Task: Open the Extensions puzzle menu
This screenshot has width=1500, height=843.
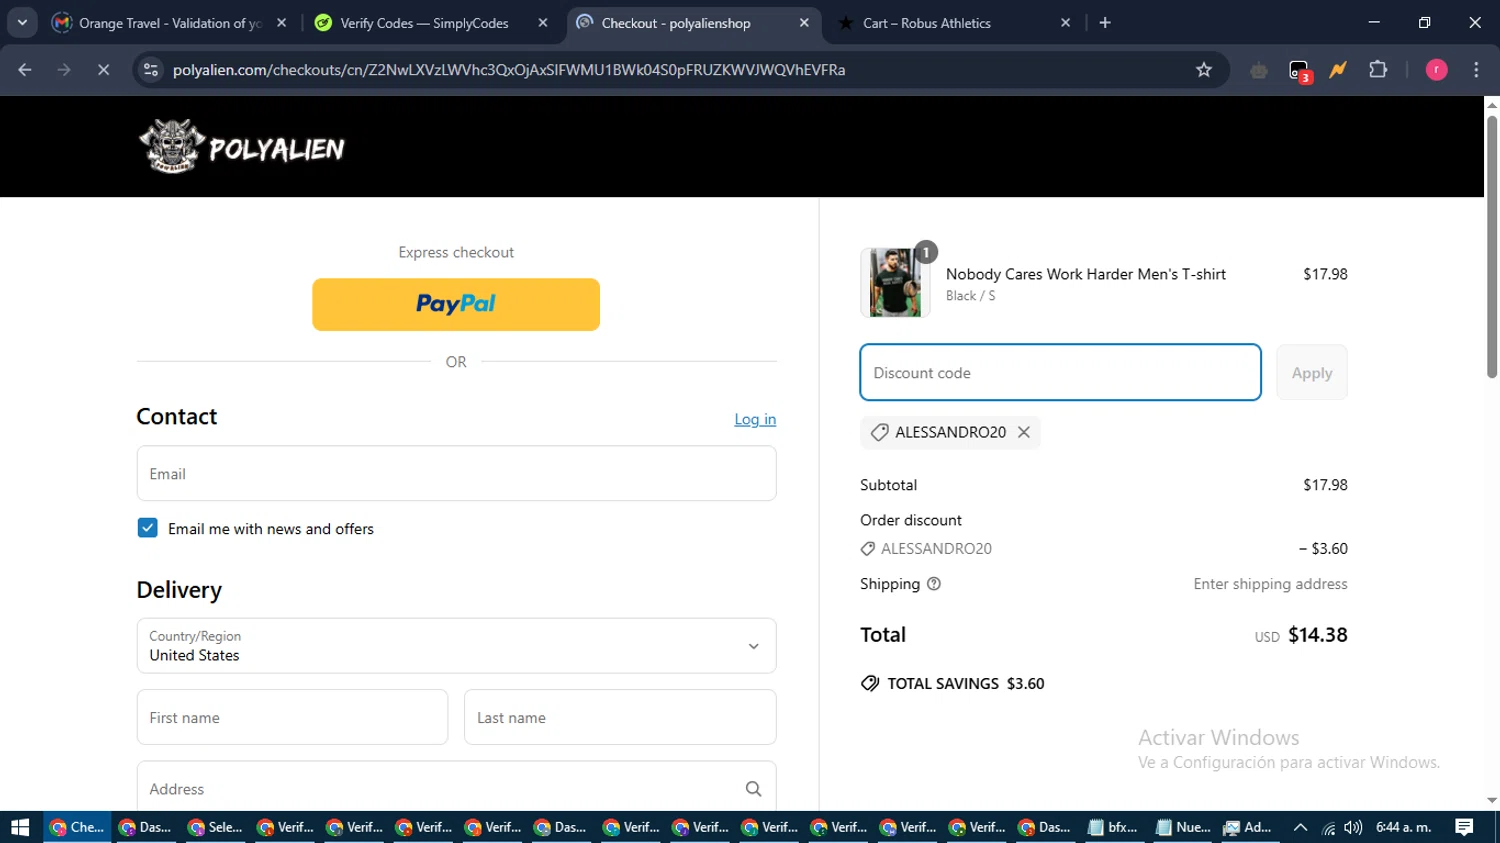Action: 1378,70
